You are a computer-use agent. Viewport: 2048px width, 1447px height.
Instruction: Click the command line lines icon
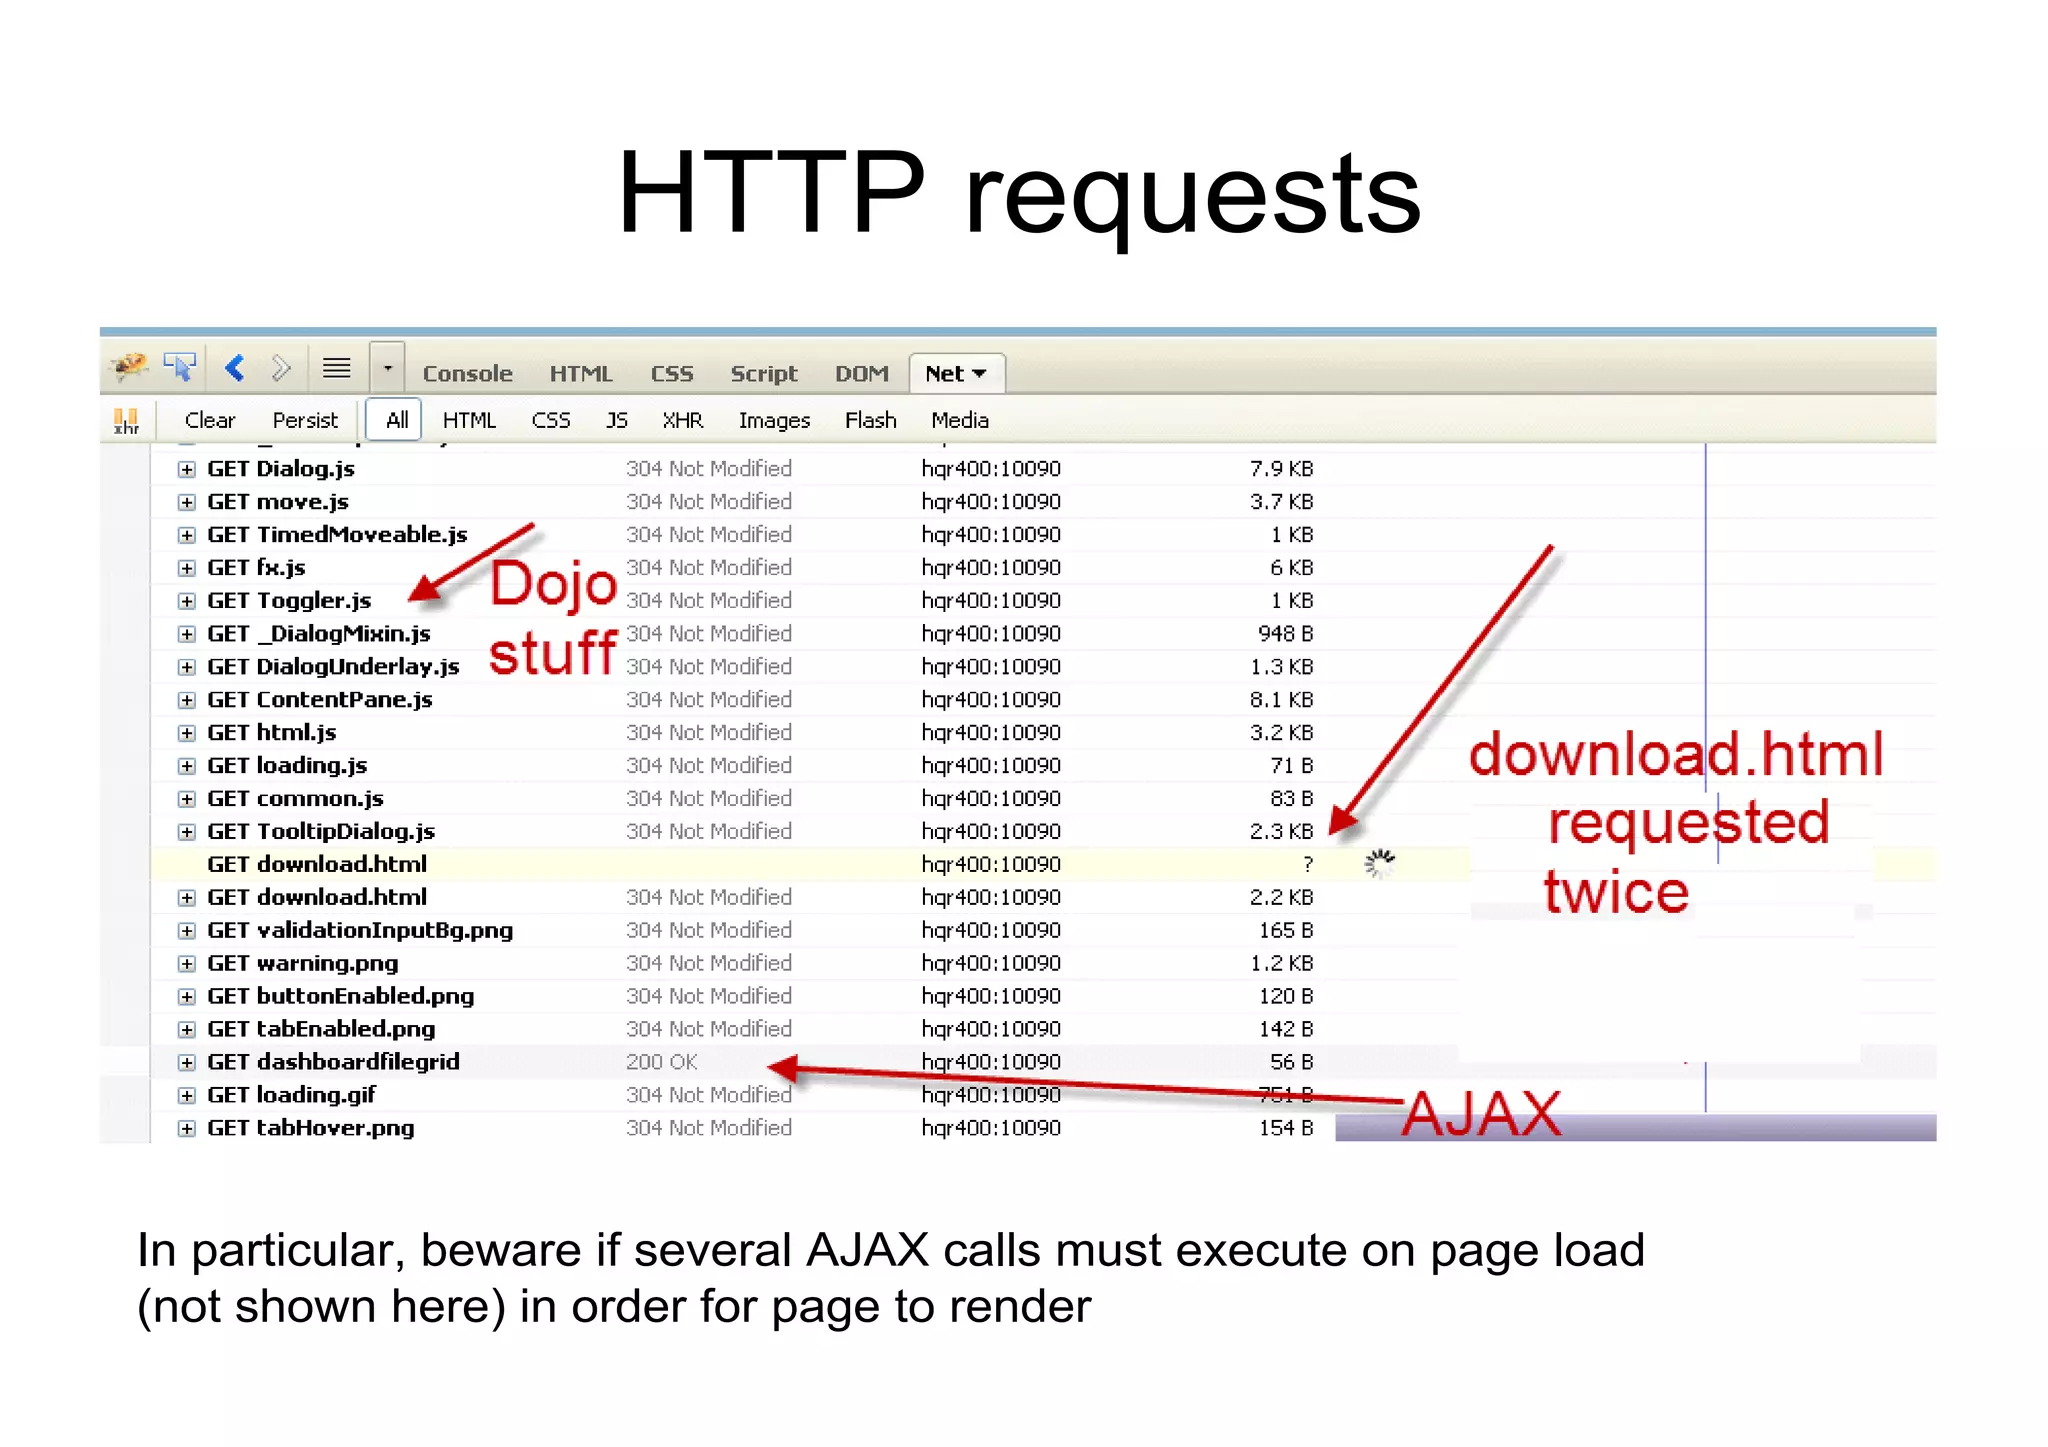(336, 369)
